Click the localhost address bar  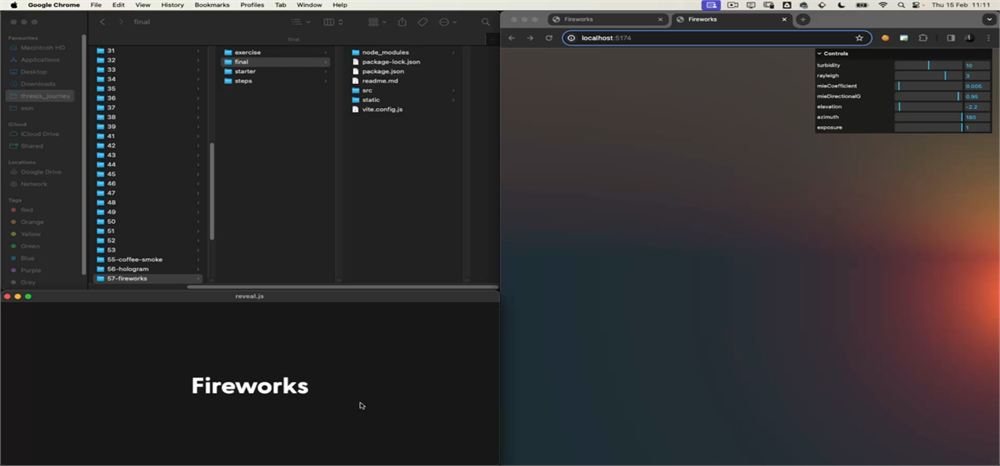(x=717, y=38)
